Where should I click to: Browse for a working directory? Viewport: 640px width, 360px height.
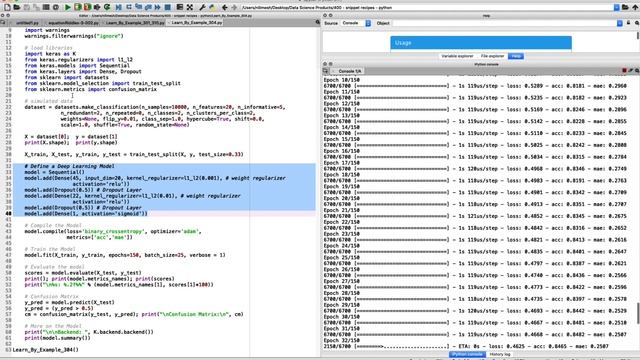pos(625,7)
